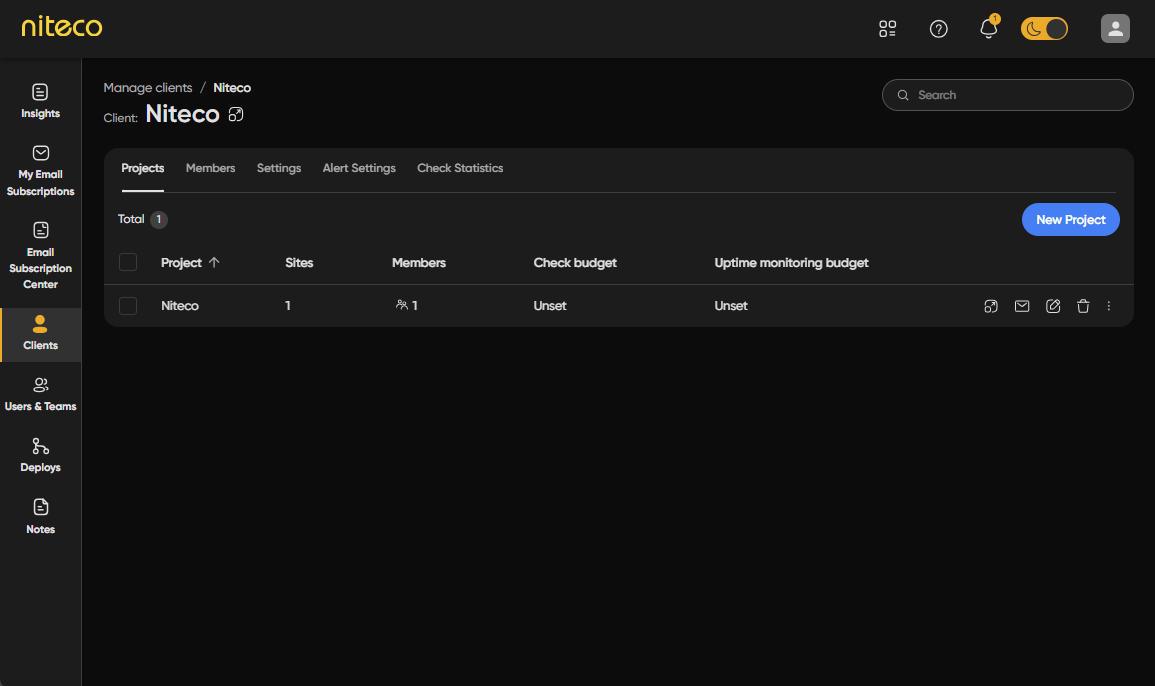Open the notifications bell
Screen dimensions: 1155x686
(x=989, y=29)
